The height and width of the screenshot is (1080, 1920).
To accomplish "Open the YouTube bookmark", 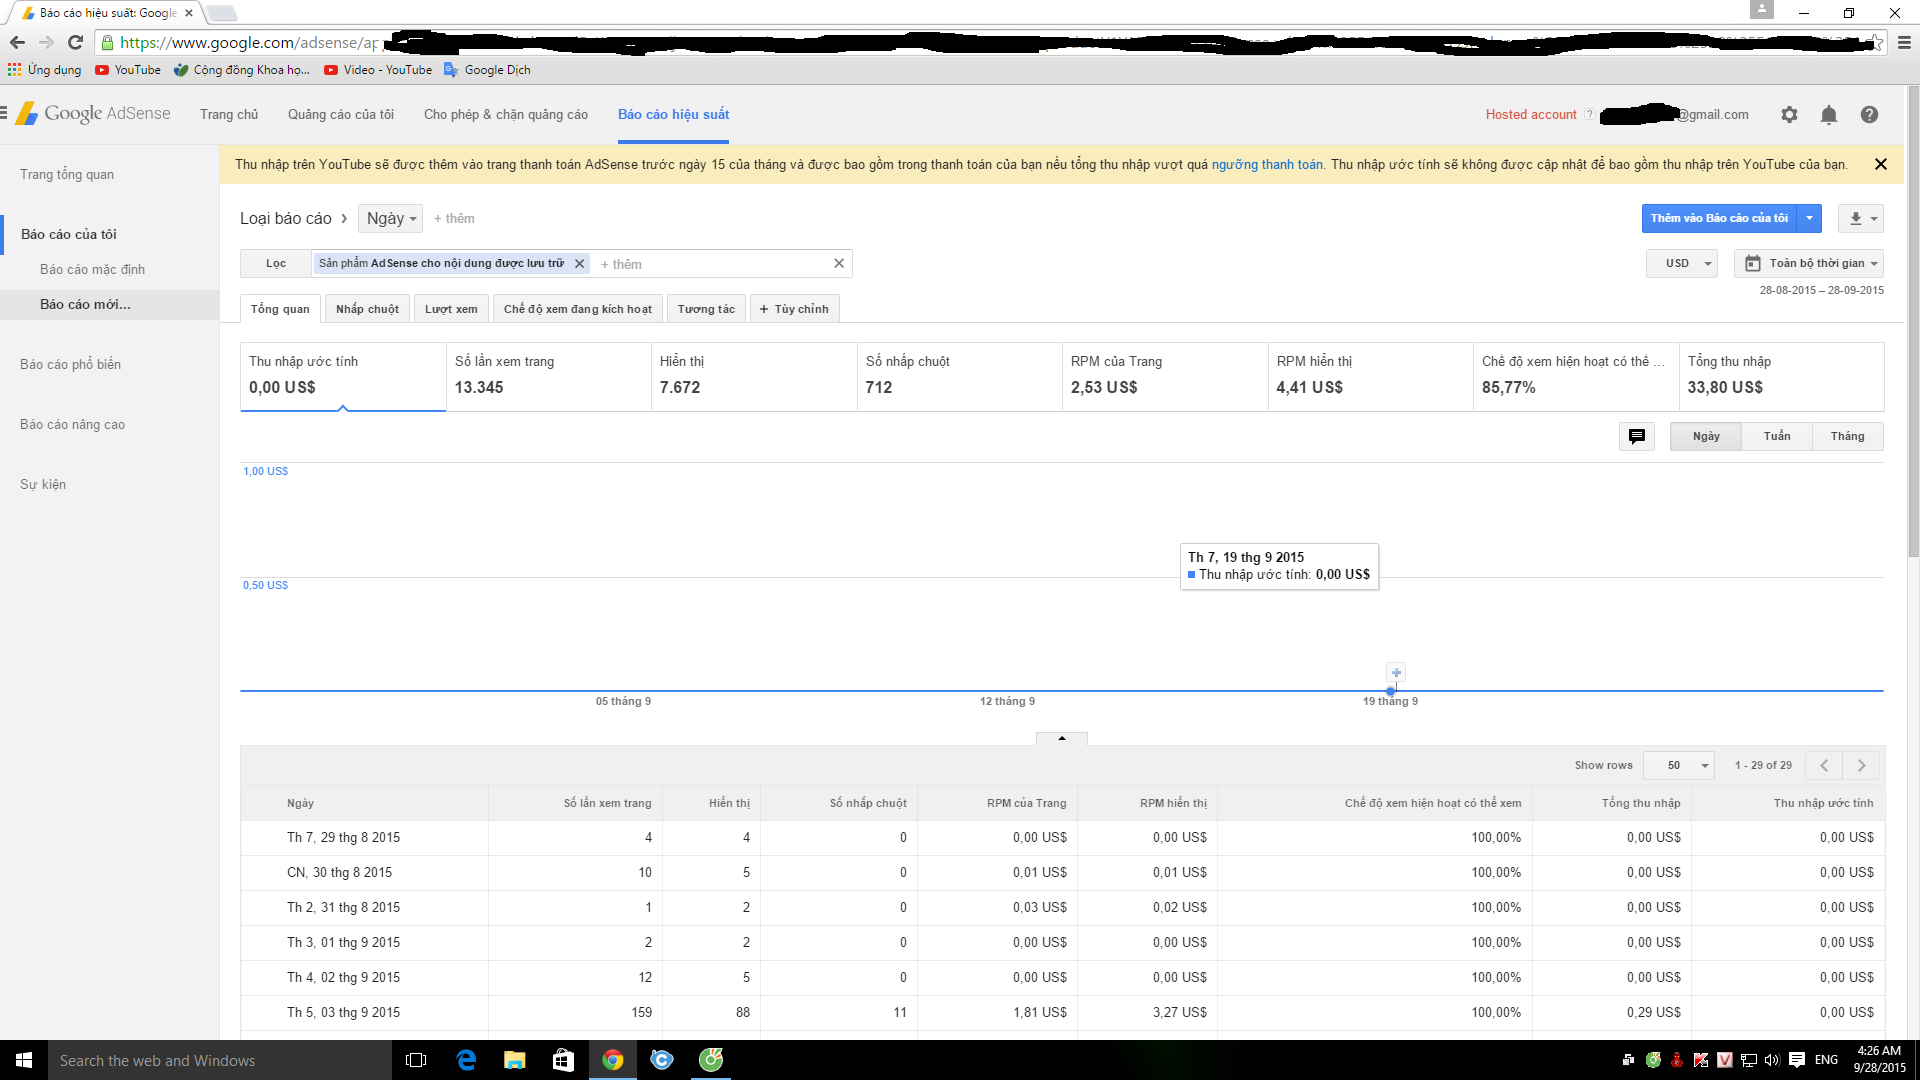I will 128,70.
